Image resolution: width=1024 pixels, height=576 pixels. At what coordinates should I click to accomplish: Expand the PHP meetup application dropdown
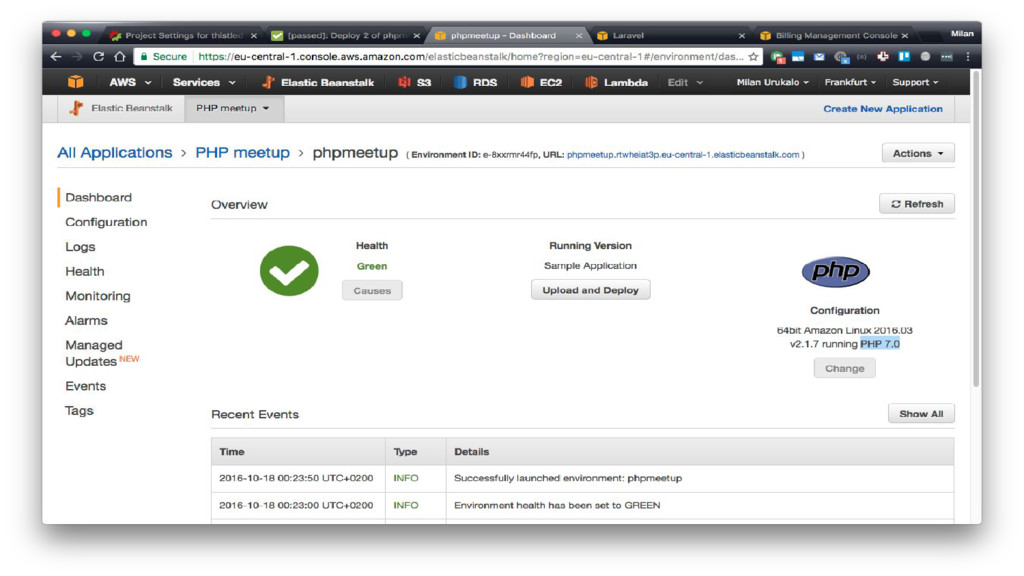[x=233, y=108]
